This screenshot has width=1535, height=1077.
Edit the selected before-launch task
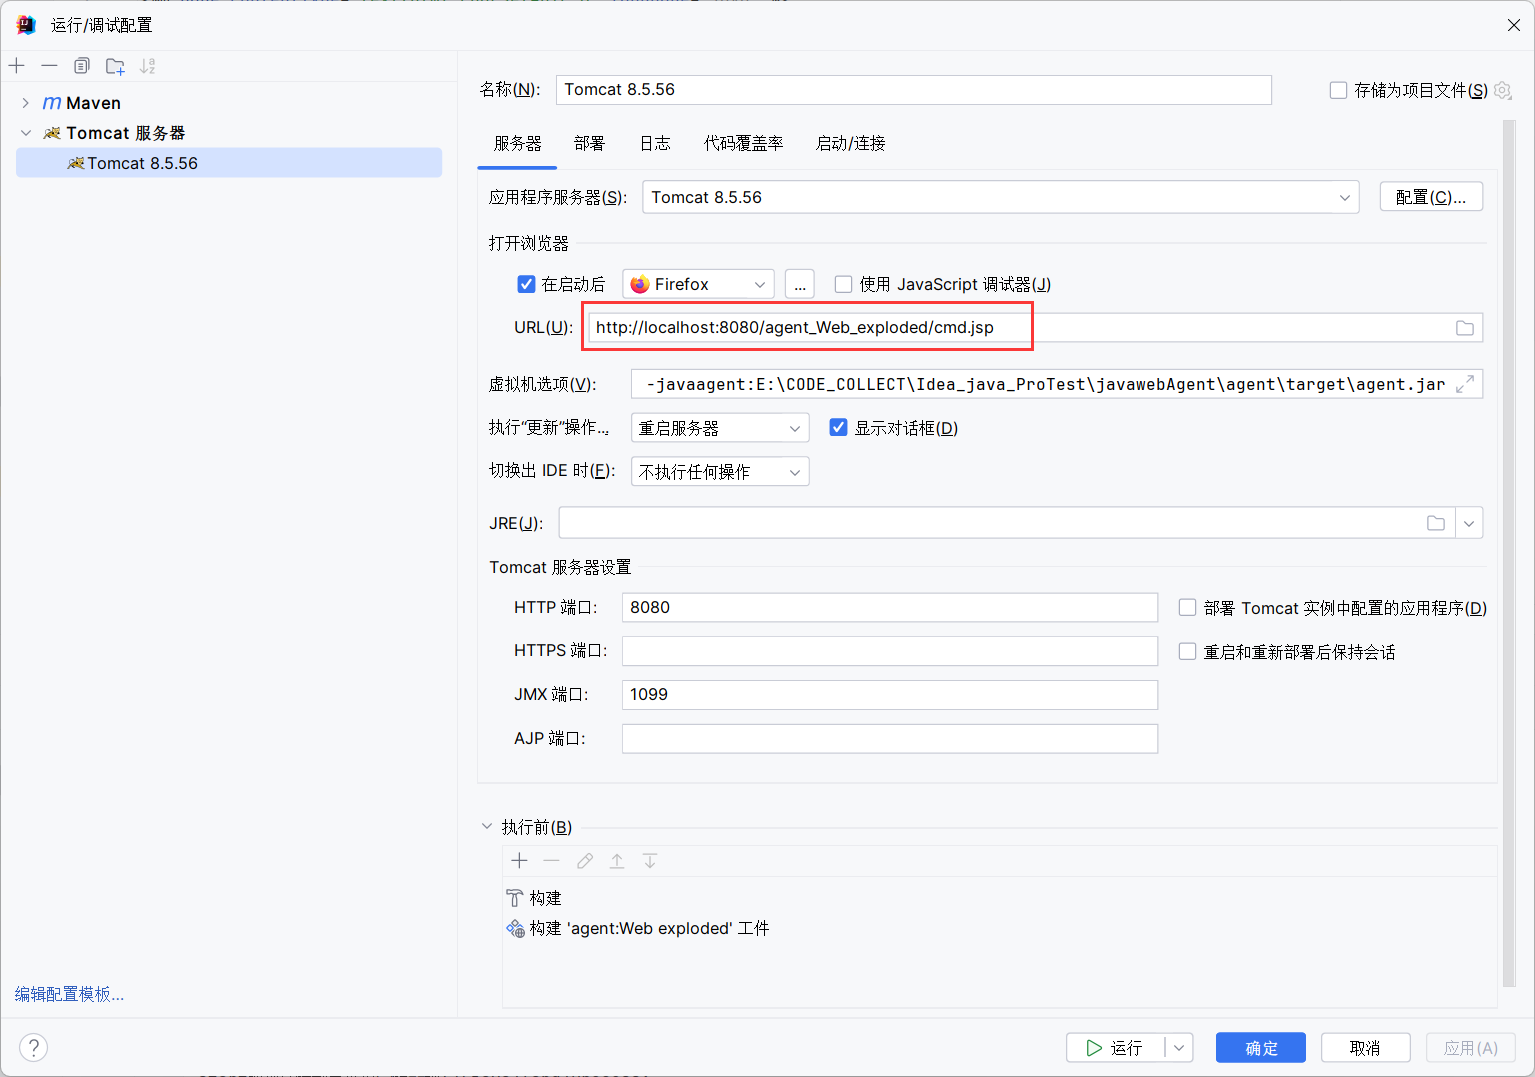tap(585, 861)
